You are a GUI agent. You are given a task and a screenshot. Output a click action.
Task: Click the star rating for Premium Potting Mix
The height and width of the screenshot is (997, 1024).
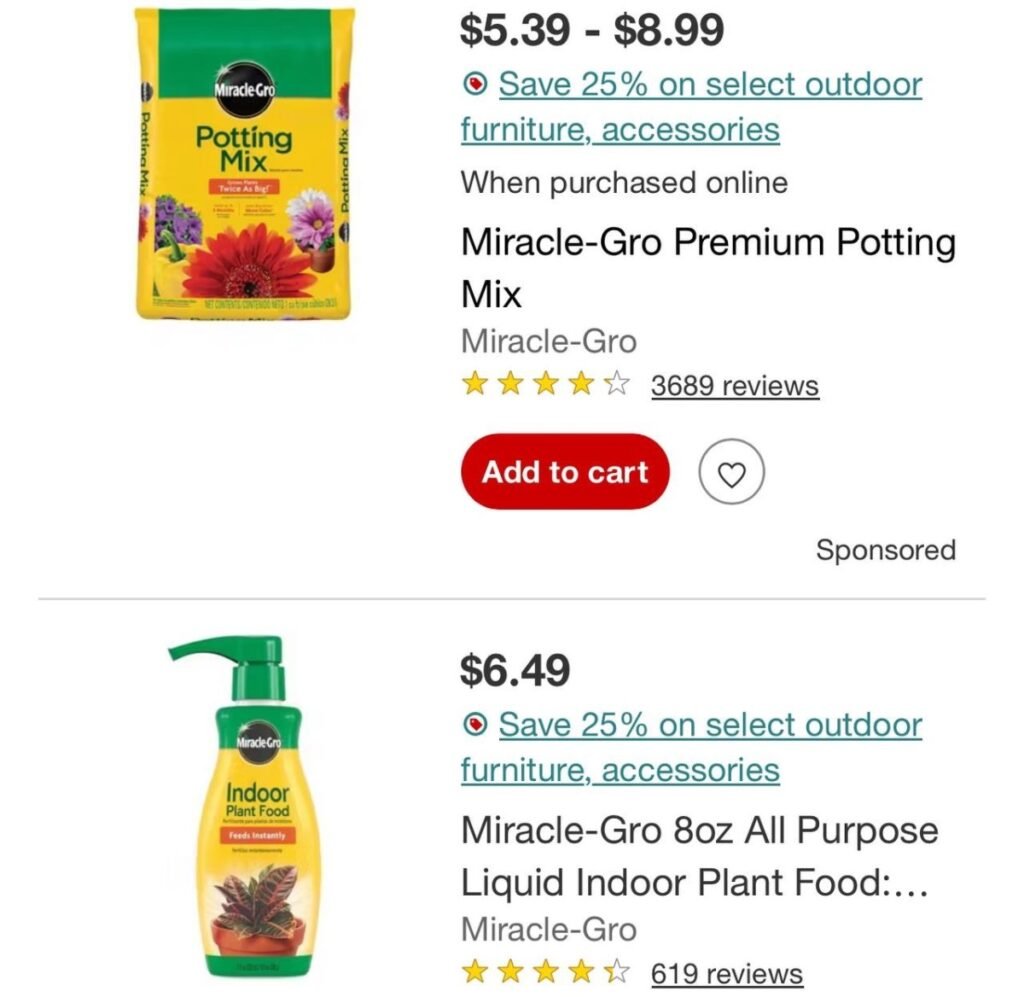coord(546,385)
